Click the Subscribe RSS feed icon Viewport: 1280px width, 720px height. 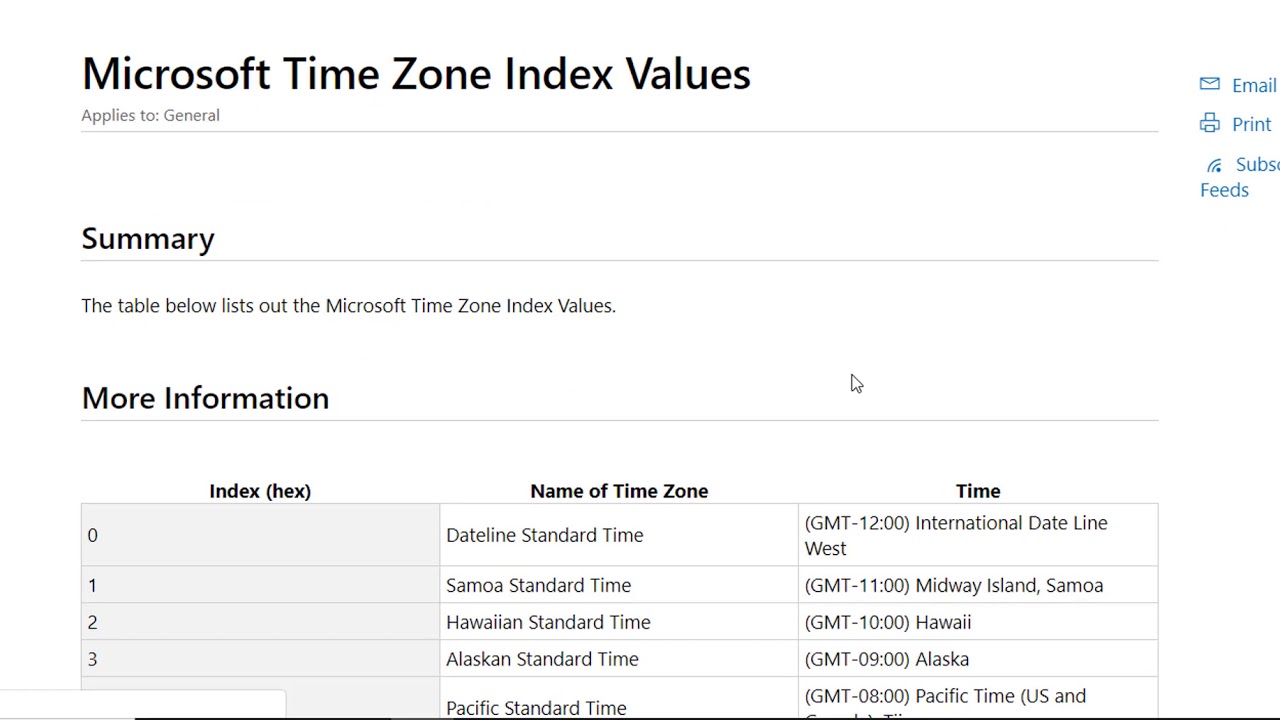click(x=1214, y=166)
